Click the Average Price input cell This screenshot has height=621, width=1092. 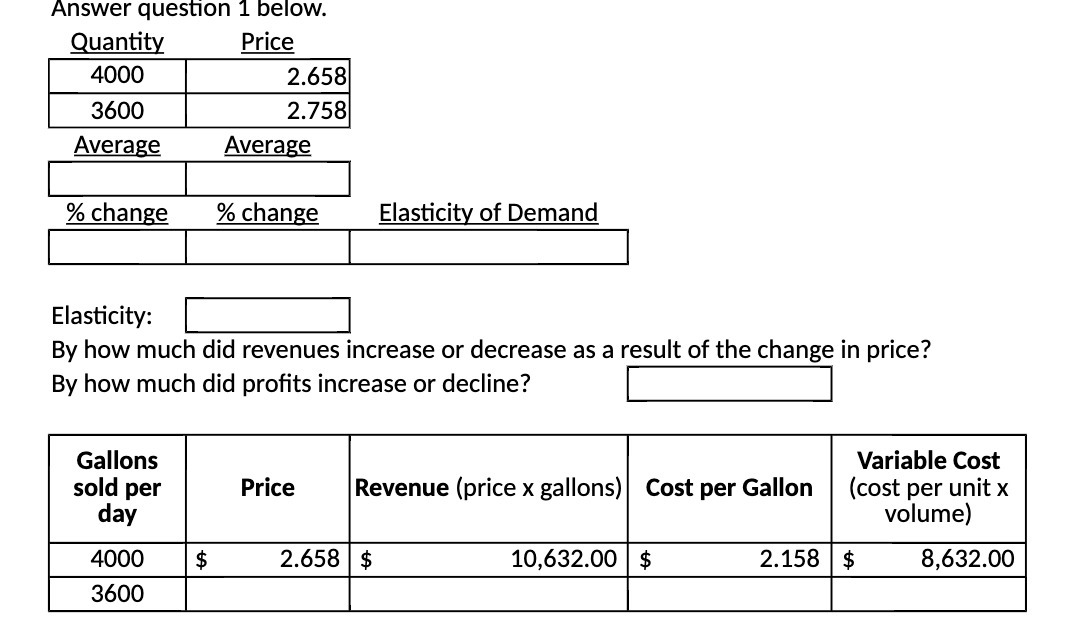[267, 178]
